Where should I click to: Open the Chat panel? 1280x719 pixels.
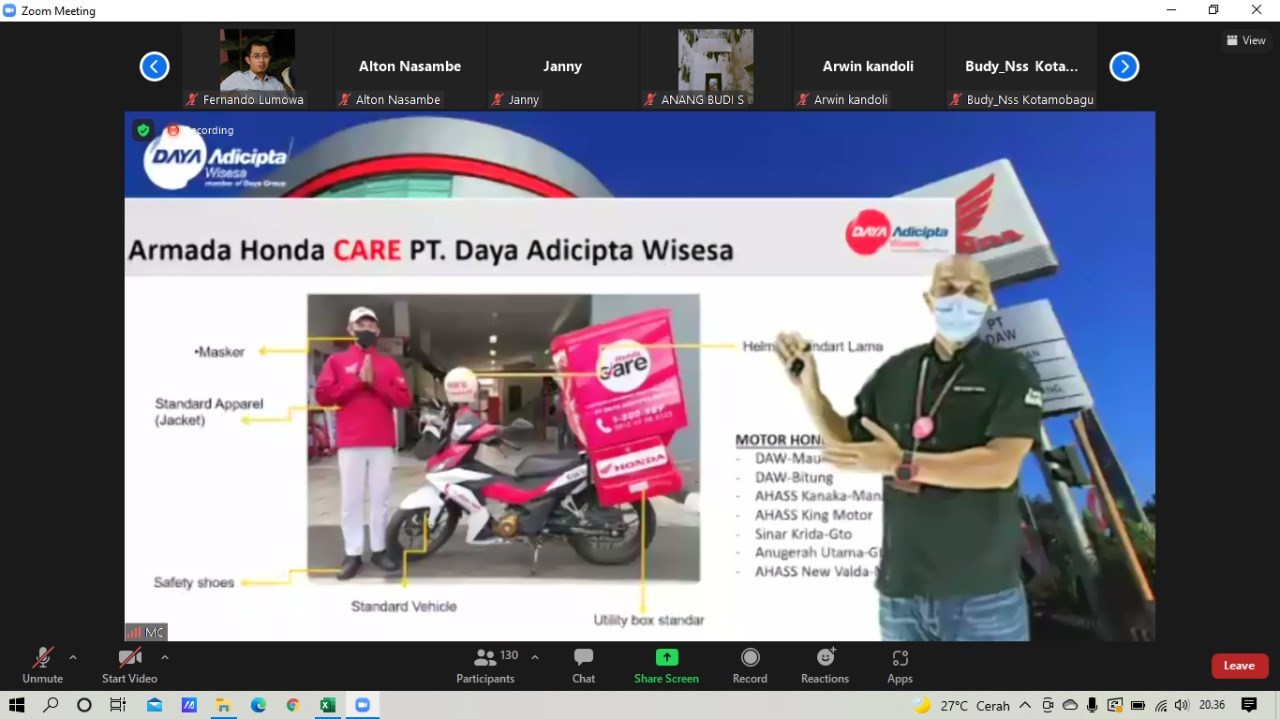pyautogui.click(x=583, y=666)
